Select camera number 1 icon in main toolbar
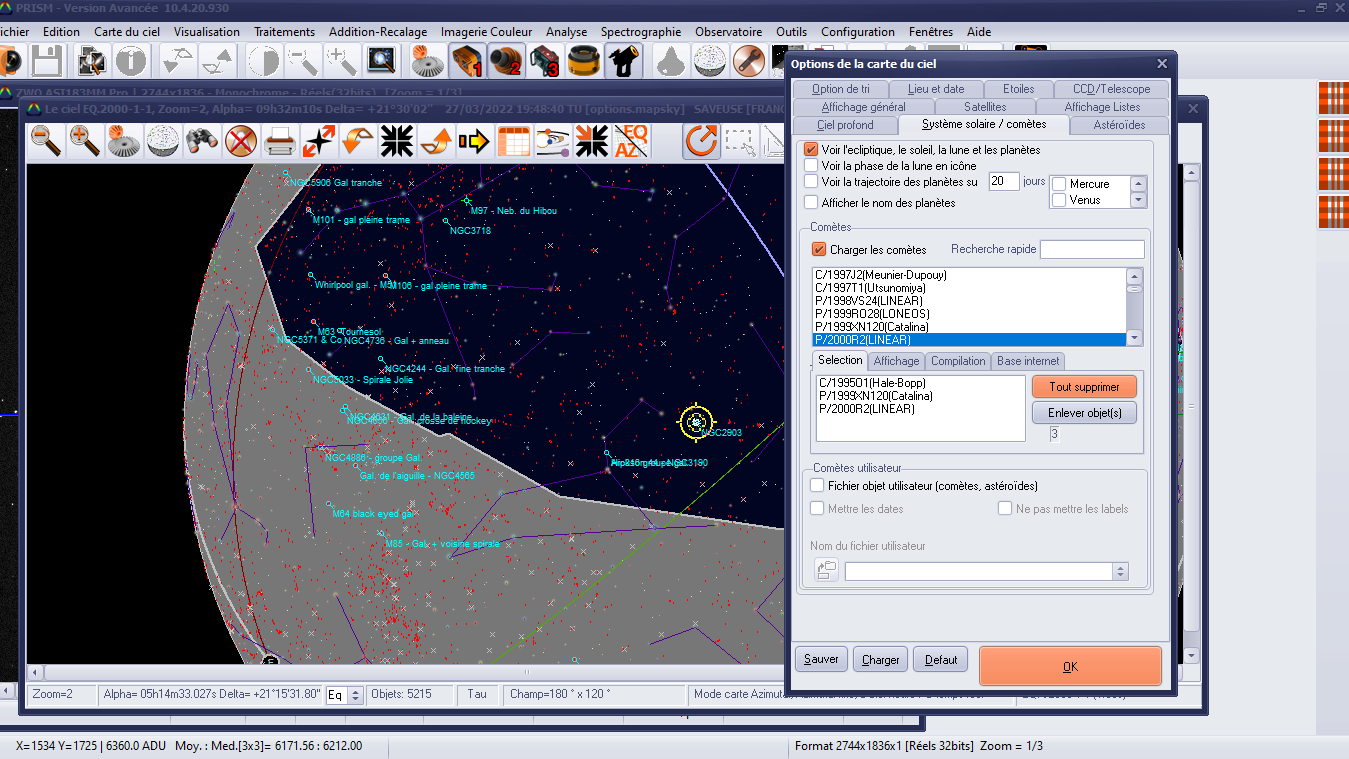1349x759 pixels. (x=467, y=61)
